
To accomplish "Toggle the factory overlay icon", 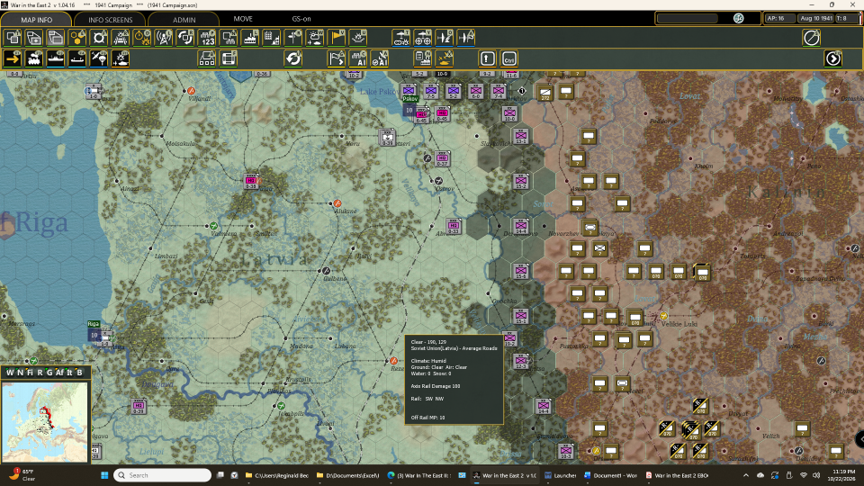I will coord(250,38).
